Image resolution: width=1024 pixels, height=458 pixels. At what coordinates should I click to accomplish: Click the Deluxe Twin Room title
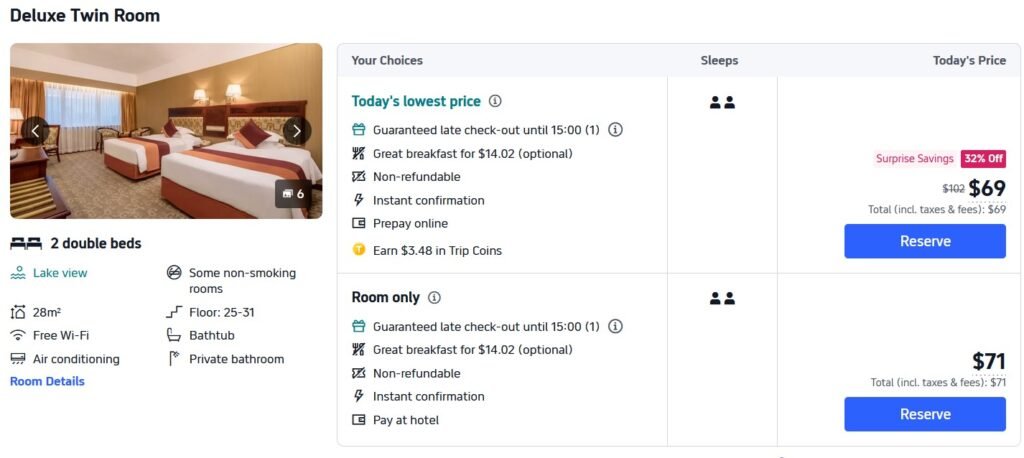coord(85,16)
